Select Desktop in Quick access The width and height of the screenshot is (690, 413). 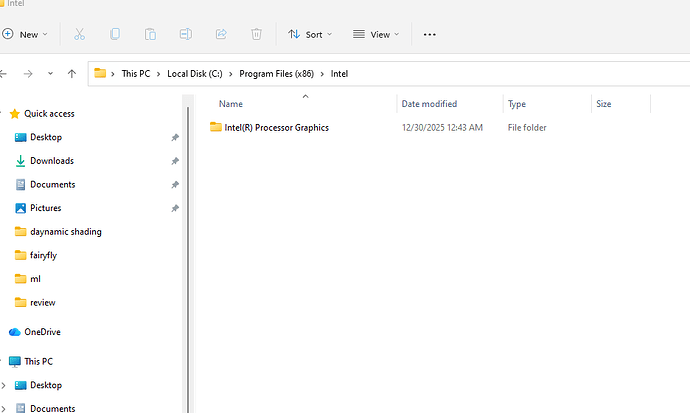[x=46, y=137]
